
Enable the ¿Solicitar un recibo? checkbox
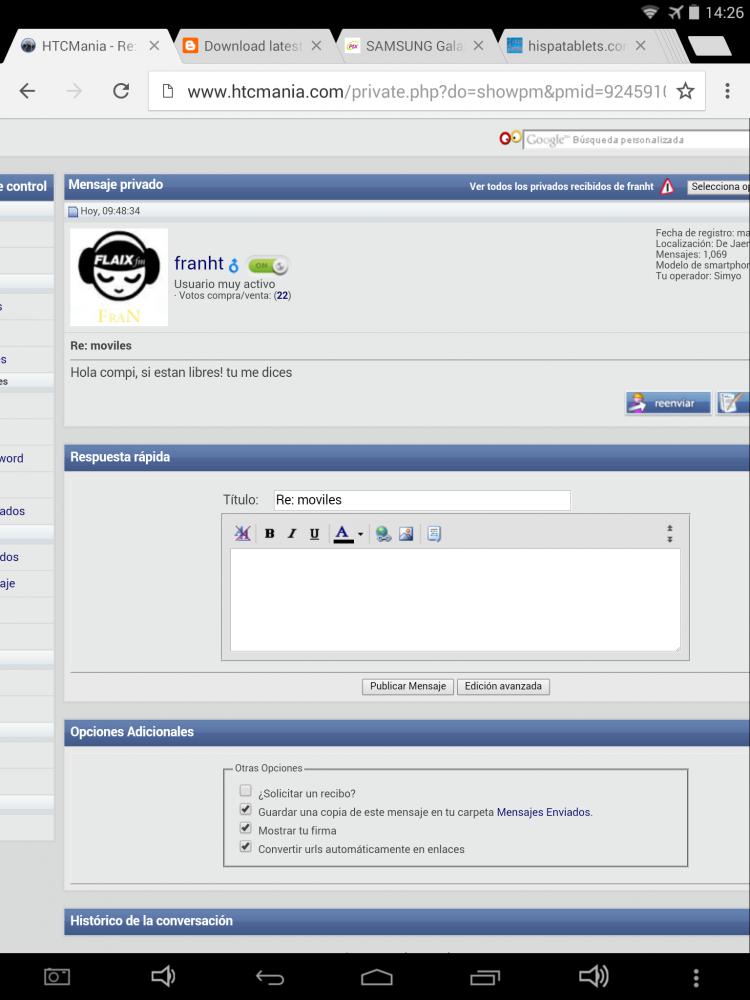tap(245, 791)
